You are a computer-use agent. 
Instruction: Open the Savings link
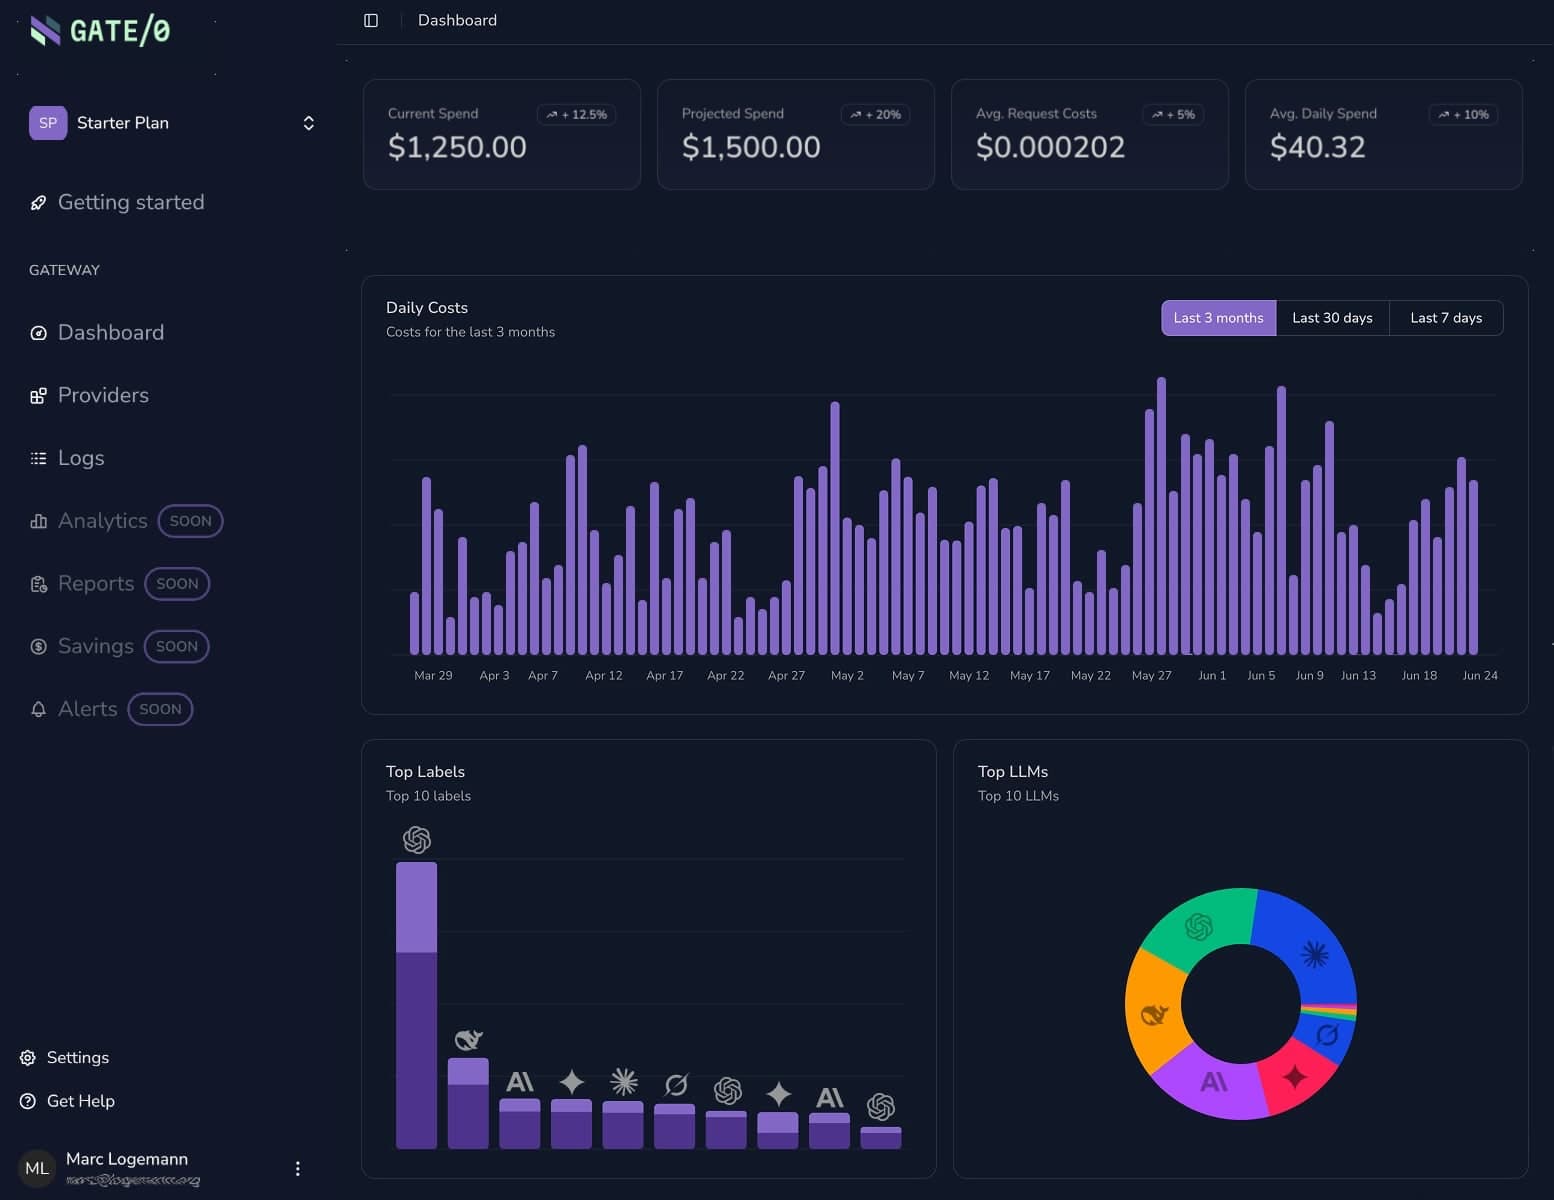pyautogui.click(x=95, y=647)
